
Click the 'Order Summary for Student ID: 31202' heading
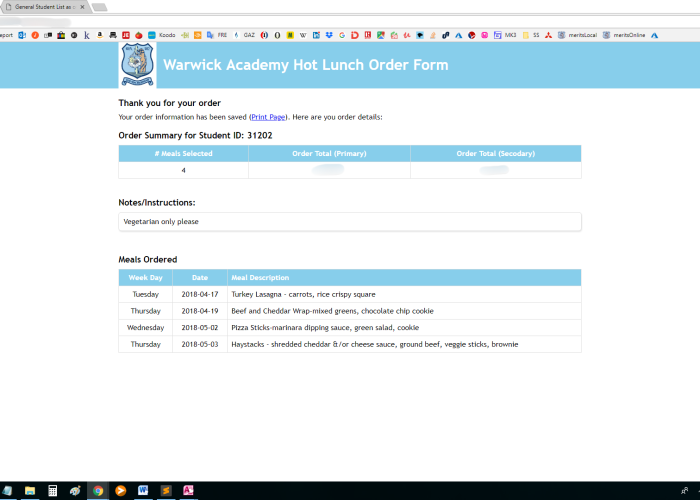195,135
